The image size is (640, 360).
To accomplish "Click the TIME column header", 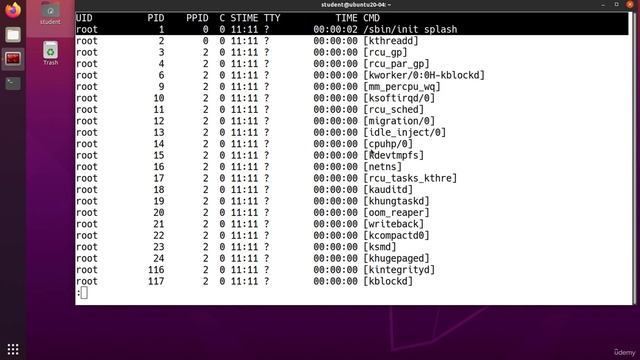I will [347, 18].
